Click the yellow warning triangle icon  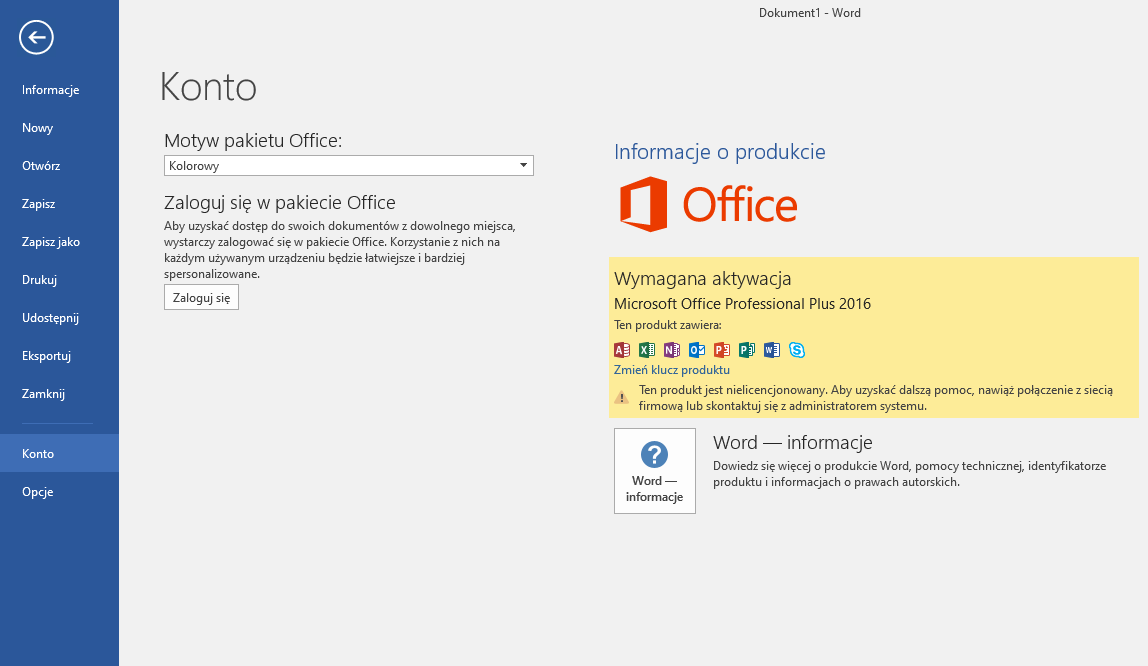pyautogui.click(x=622, y=397)
